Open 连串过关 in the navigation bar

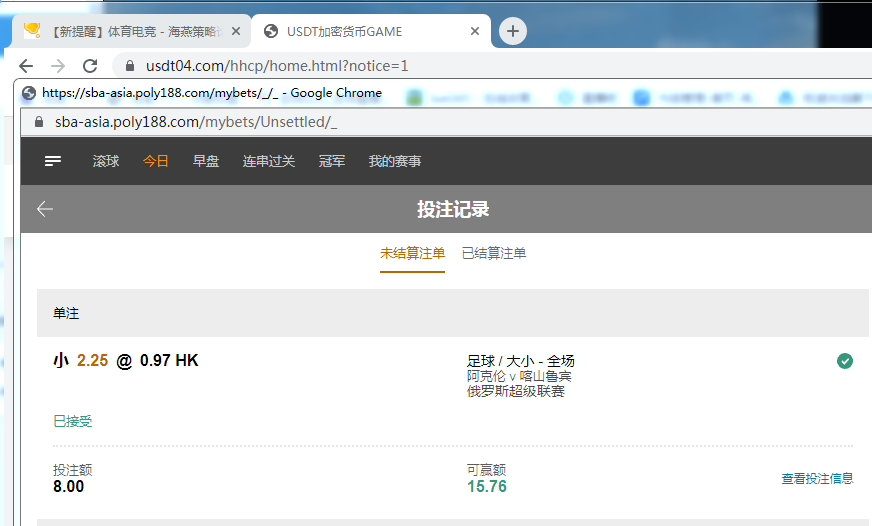(269, 161)
